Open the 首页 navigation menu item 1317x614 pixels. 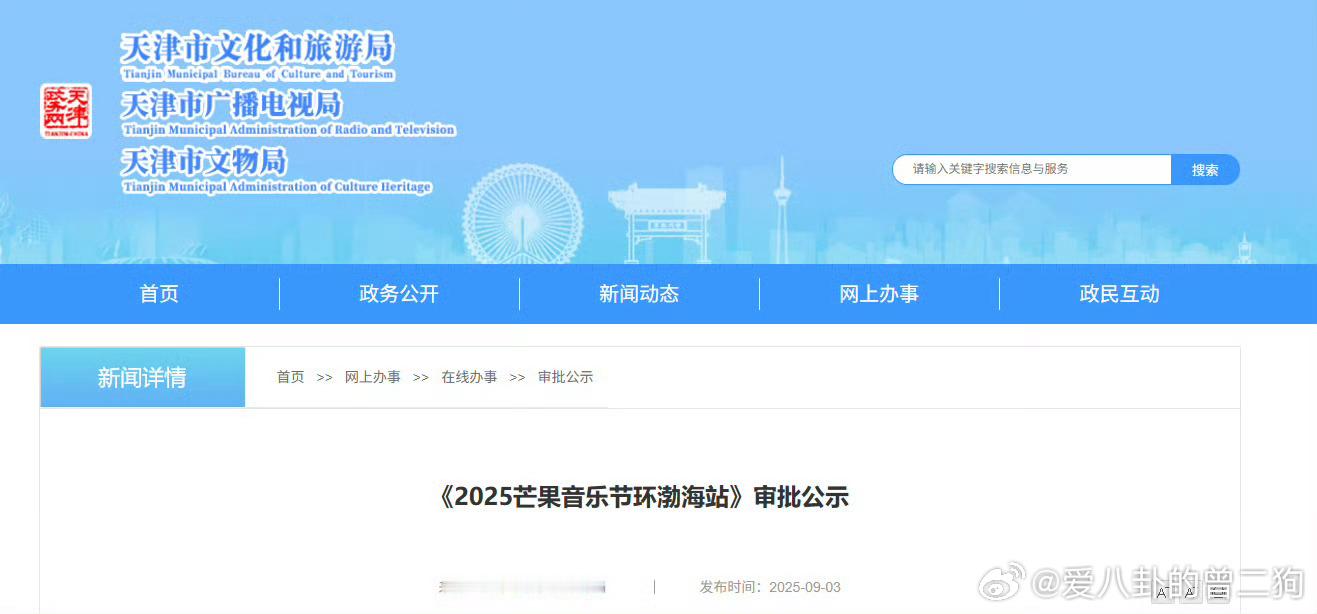tap(159, 294)
